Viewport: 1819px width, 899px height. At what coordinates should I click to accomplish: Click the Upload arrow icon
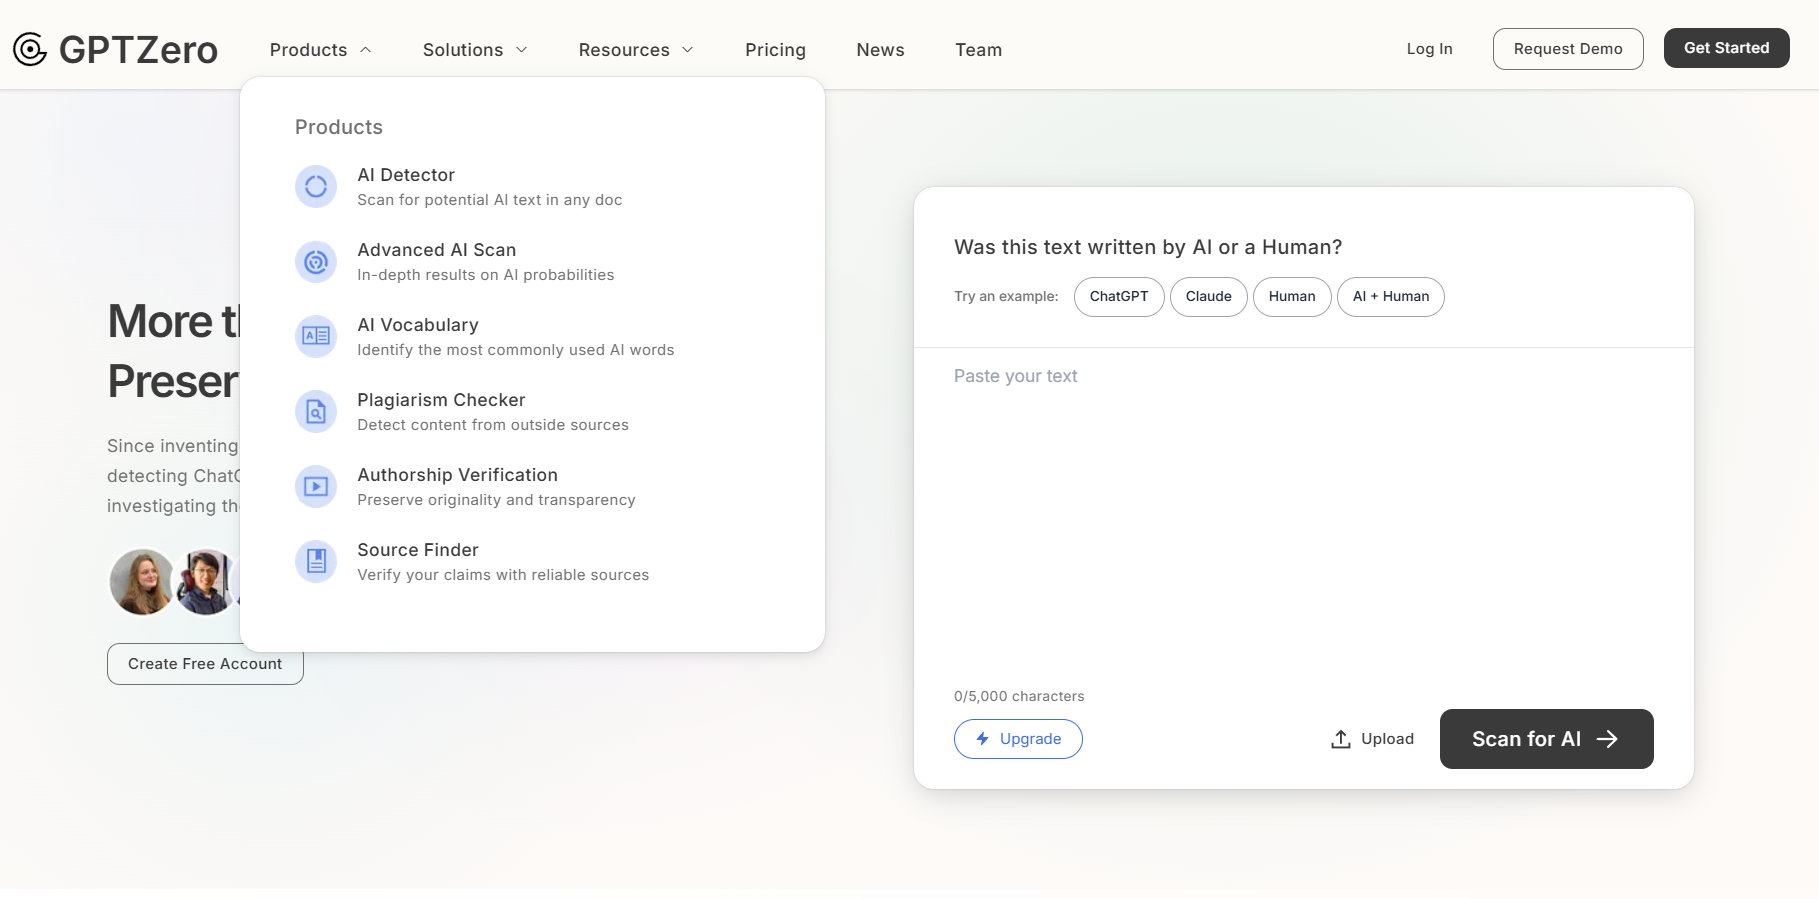1341,739
